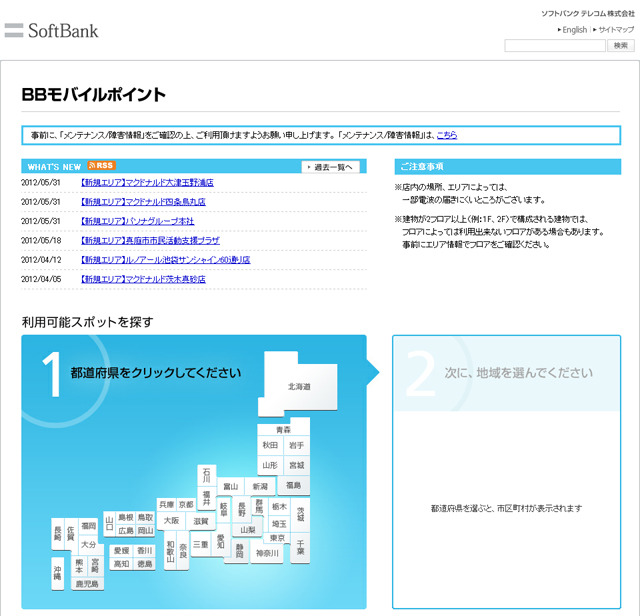Select 広島 prefecture tile
This screenshot has width=640, height=616.
[x=126, y=530]
